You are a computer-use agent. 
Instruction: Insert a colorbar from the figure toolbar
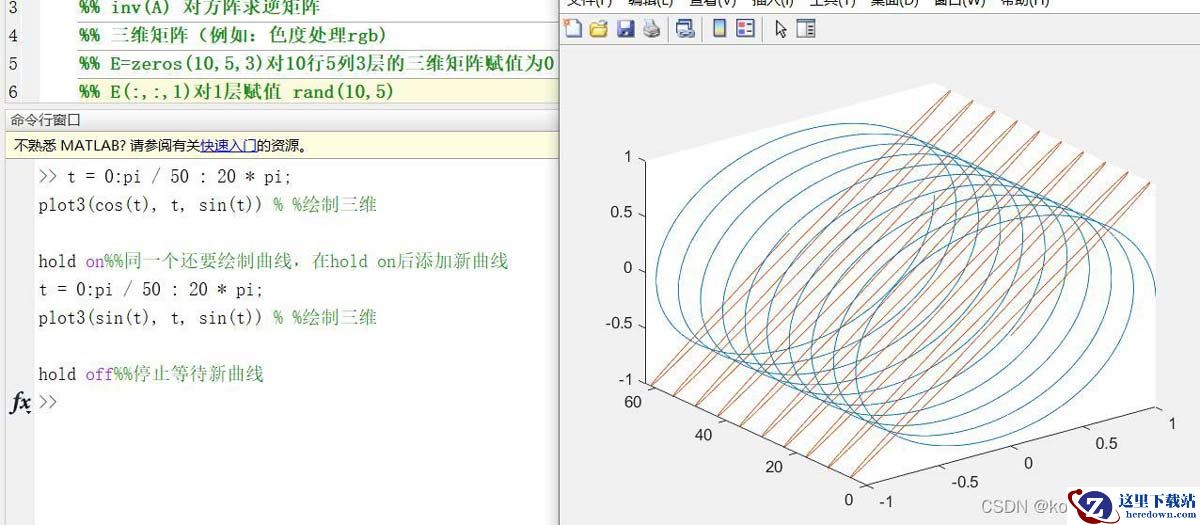pyautogui.click(x=719, y=28)
